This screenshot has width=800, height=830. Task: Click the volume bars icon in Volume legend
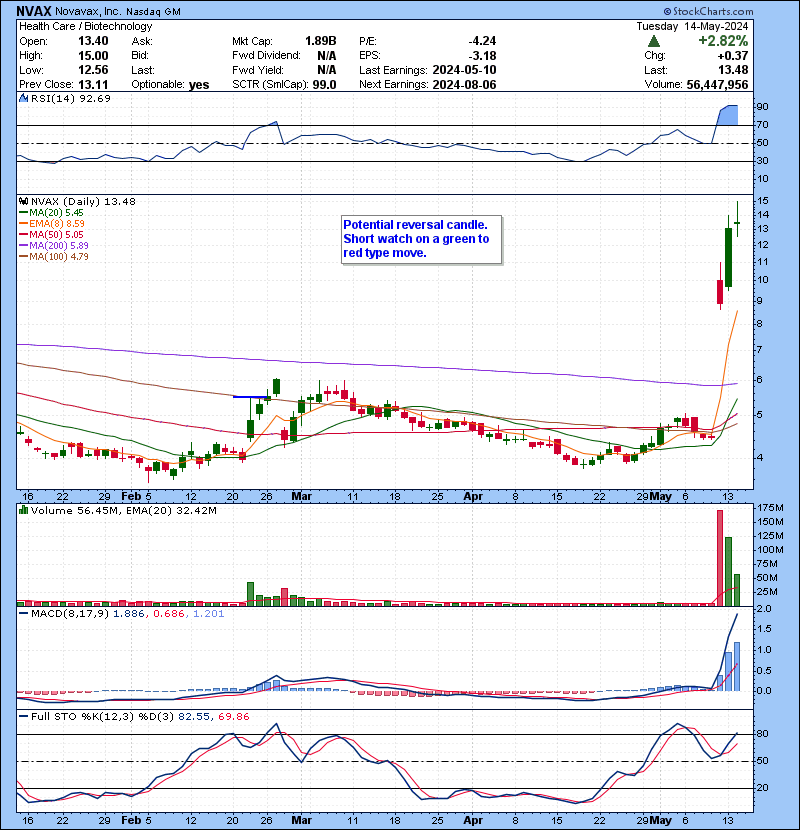(23, 511)
